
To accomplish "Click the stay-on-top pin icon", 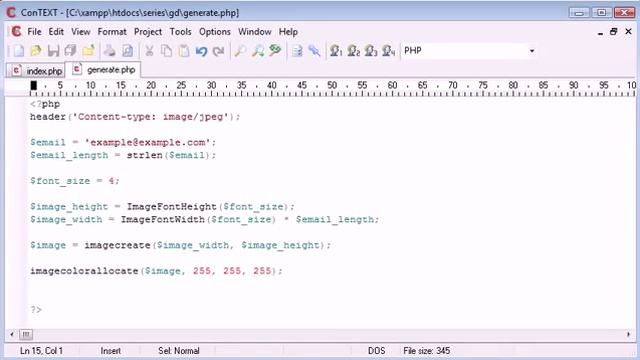I will click(314, 51).
